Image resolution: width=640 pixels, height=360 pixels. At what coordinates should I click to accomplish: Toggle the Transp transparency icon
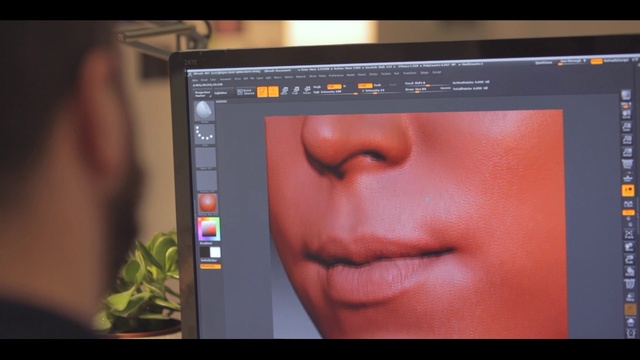630,297
